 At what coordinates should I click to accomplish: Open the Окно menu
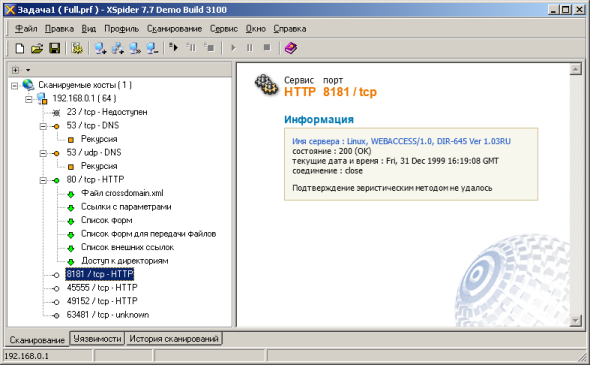click(255, 29)
